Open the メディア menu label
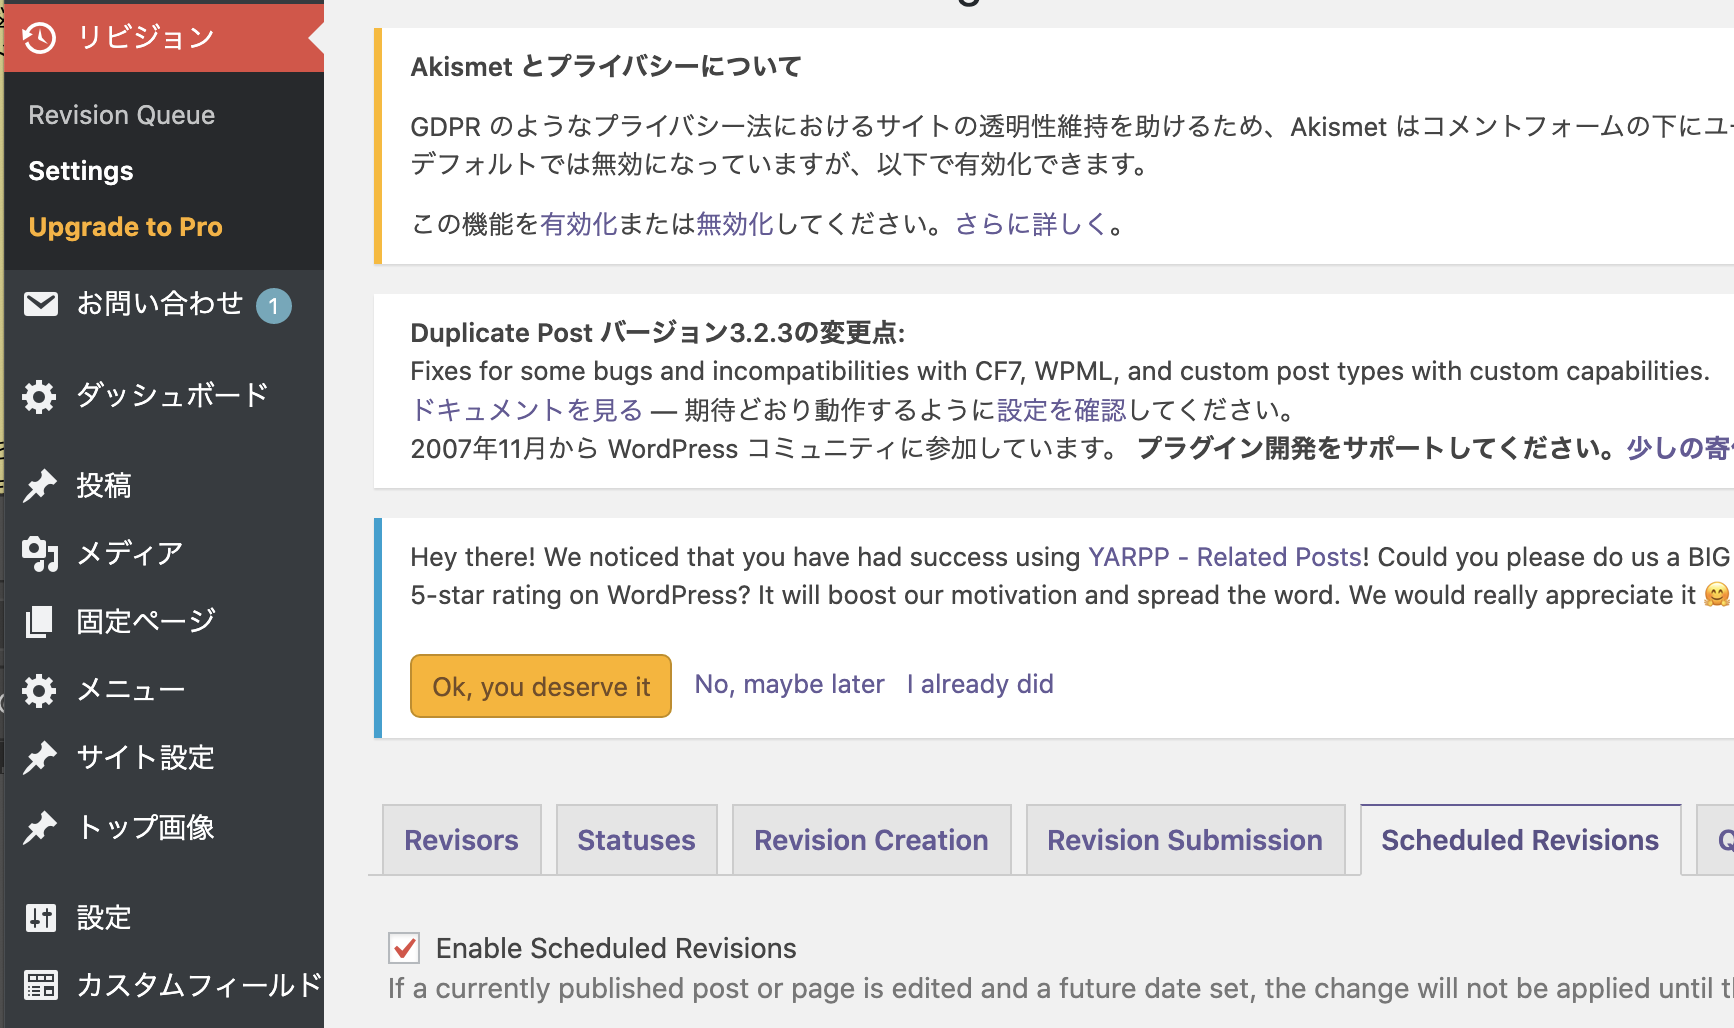 [x=130, y=553]
